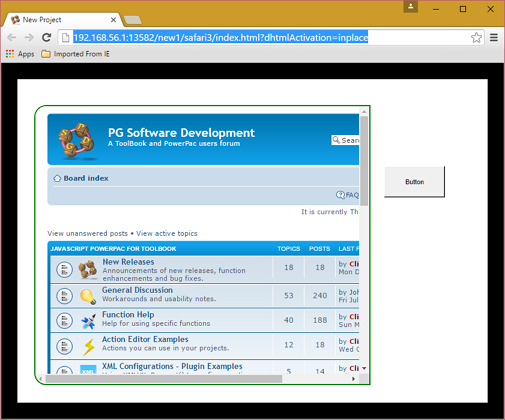Click the Button on the right

[415, 182]
